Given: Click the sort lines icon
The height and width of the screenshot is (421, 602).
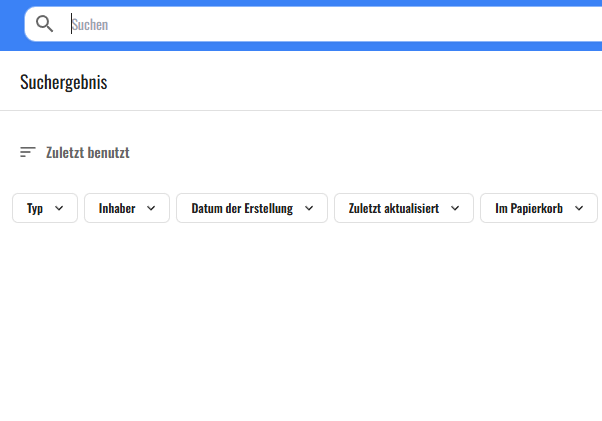Looking at the screenshot, I should [28, 152].
